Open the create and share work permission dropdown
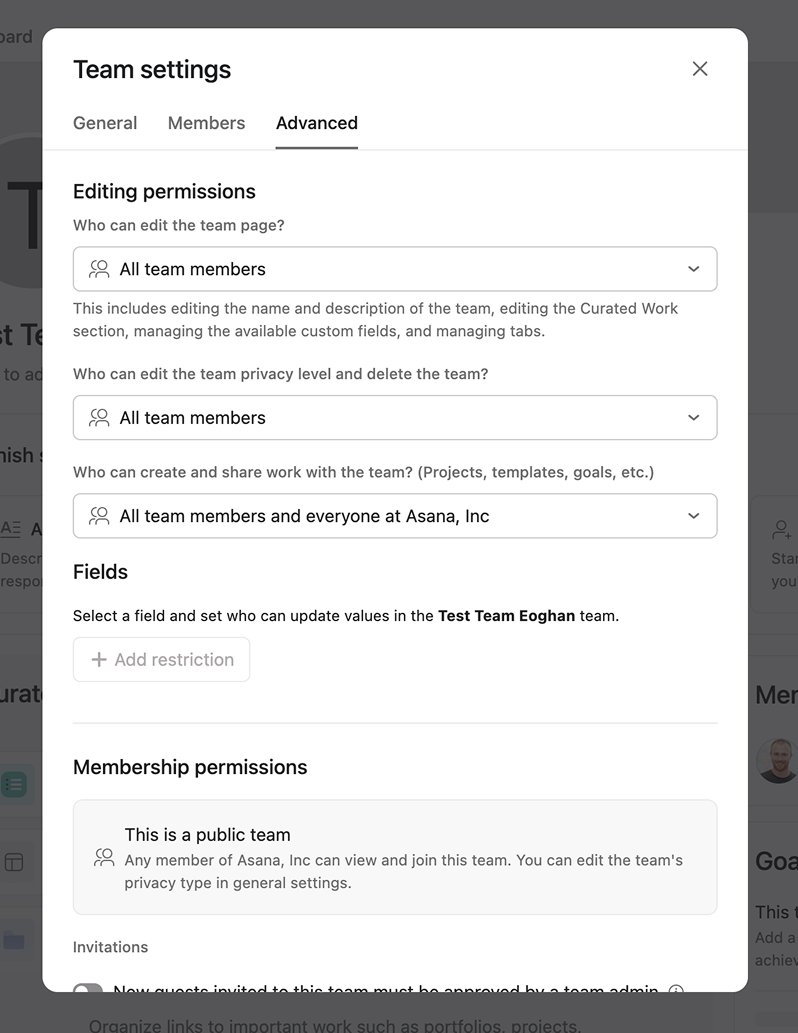Image resolution: width=798 pixels, height=1033 pixels. point(693,516)
